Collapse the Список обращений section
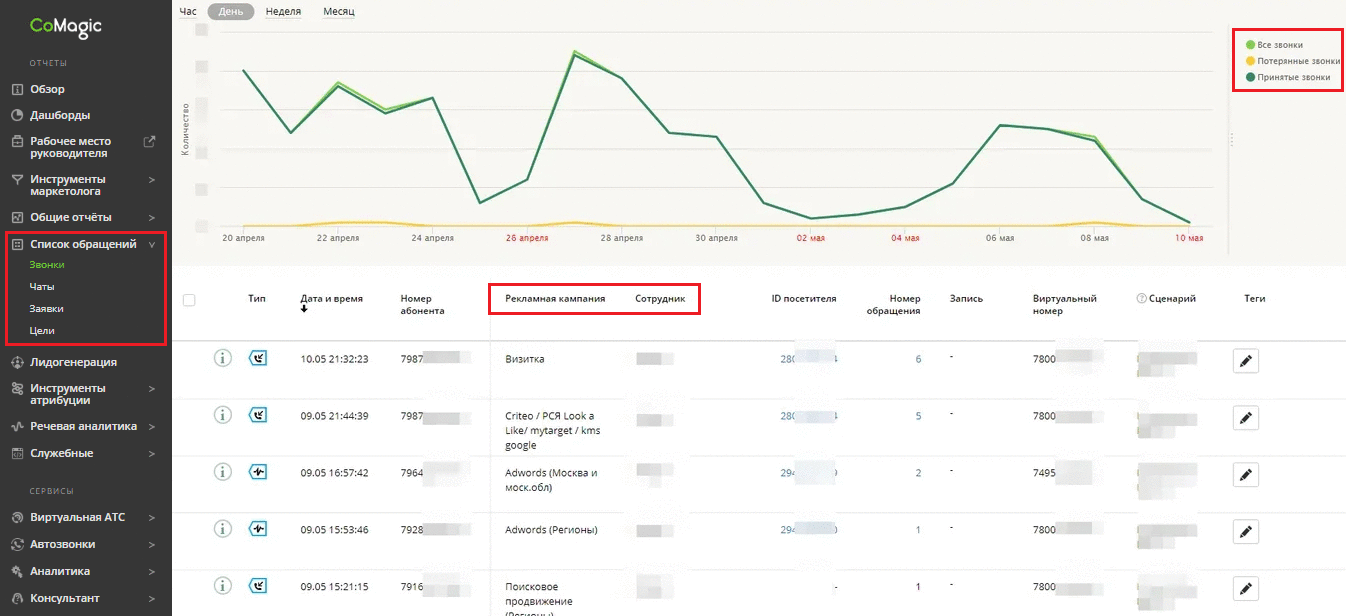The height and width of the screenshot is (616, 1346). tap(151, 244)
